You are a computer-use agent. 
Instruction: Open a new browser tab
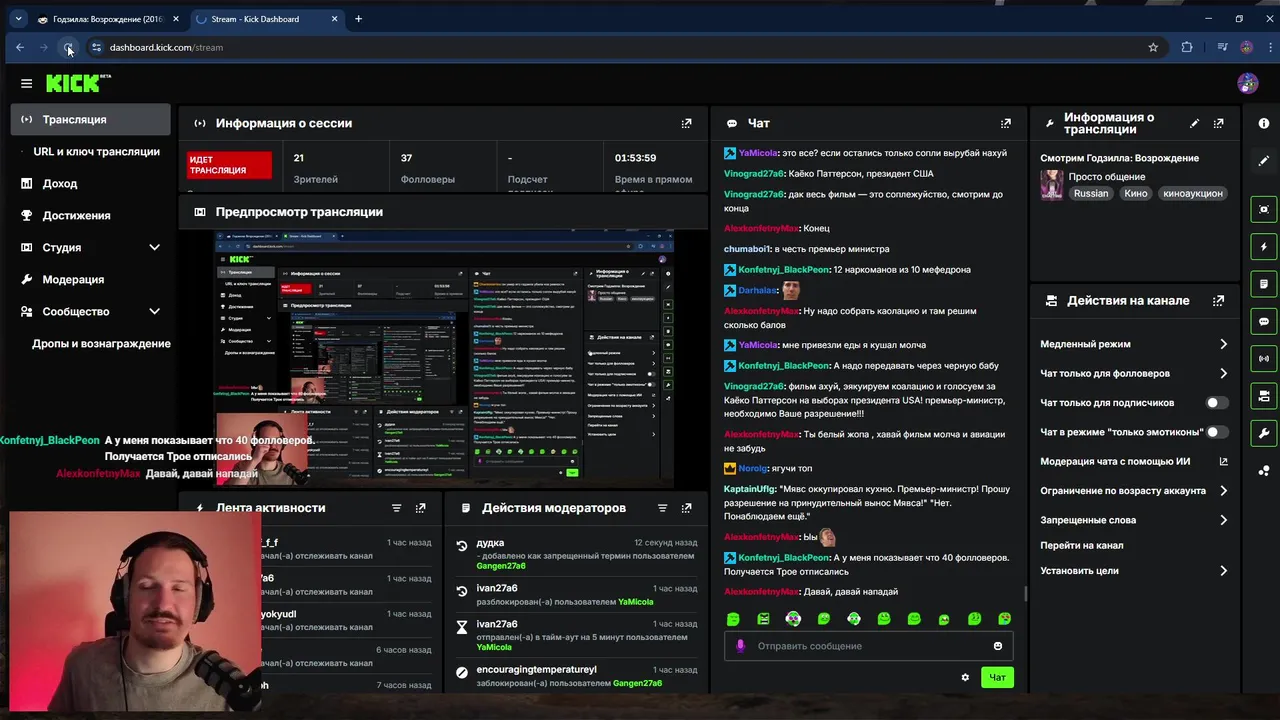(358, 19)
